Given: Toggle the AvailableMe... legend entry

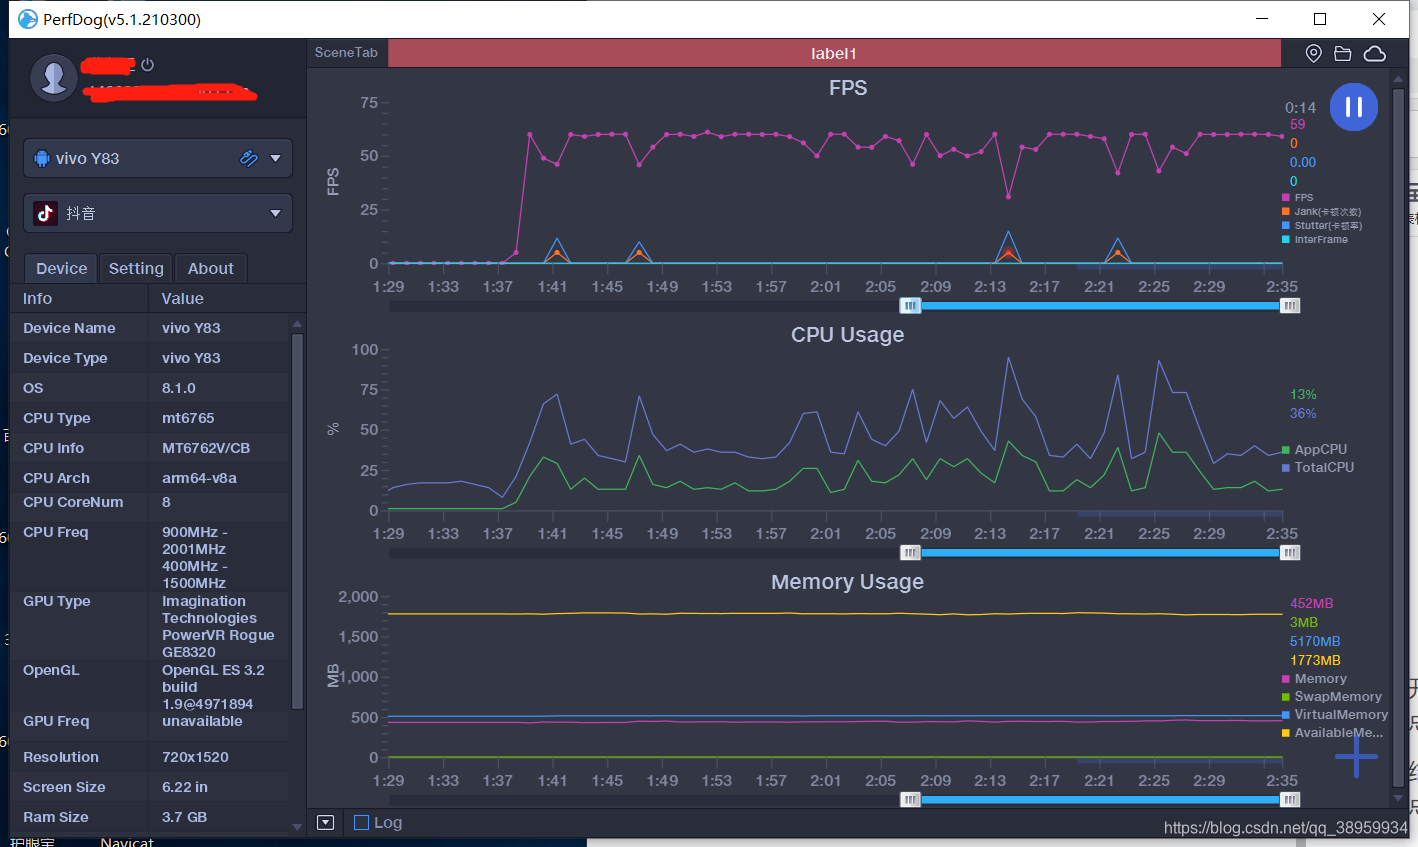Looking at the screenshot, I should click(1333, 732).
